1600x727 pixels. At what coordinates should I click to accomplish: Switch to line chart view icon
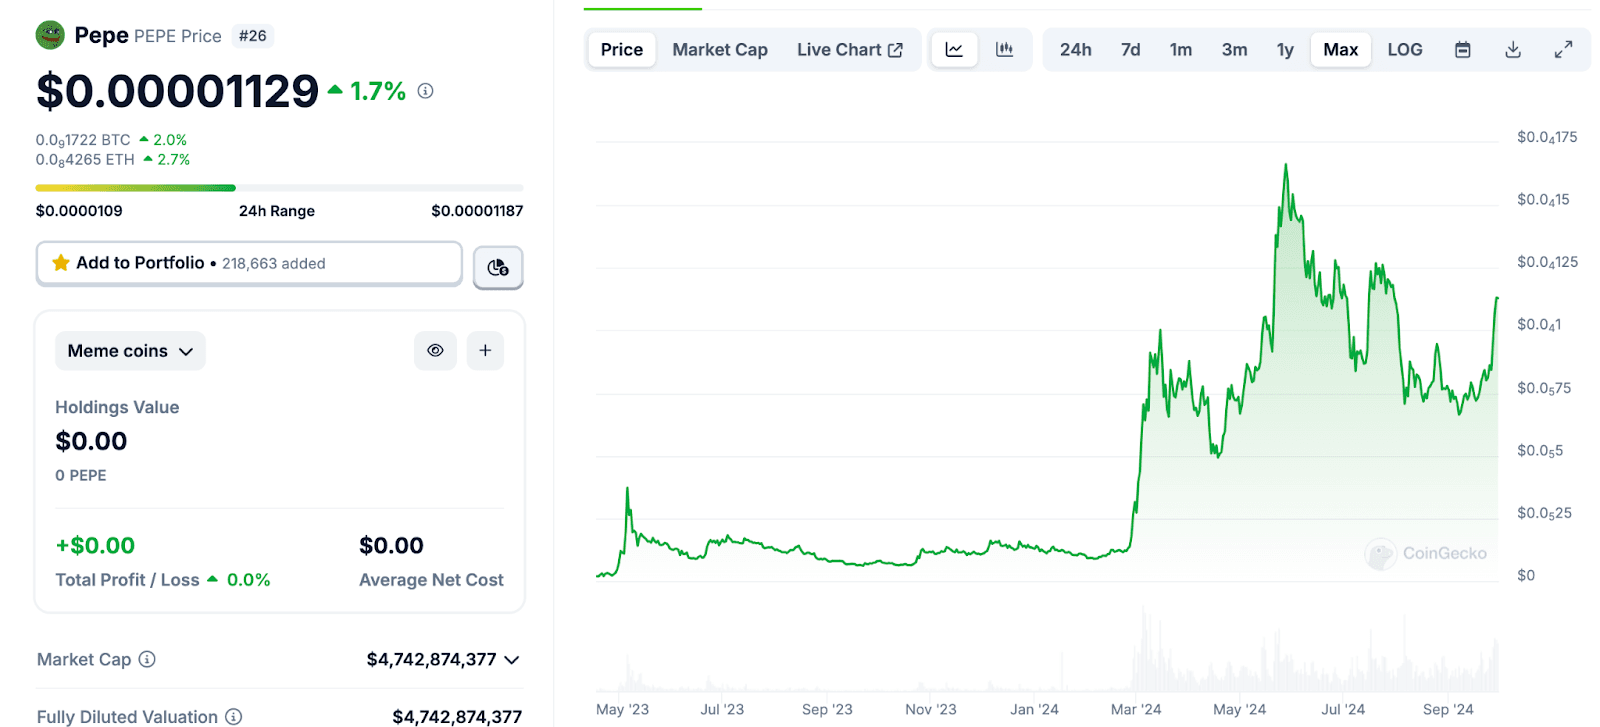954,50
